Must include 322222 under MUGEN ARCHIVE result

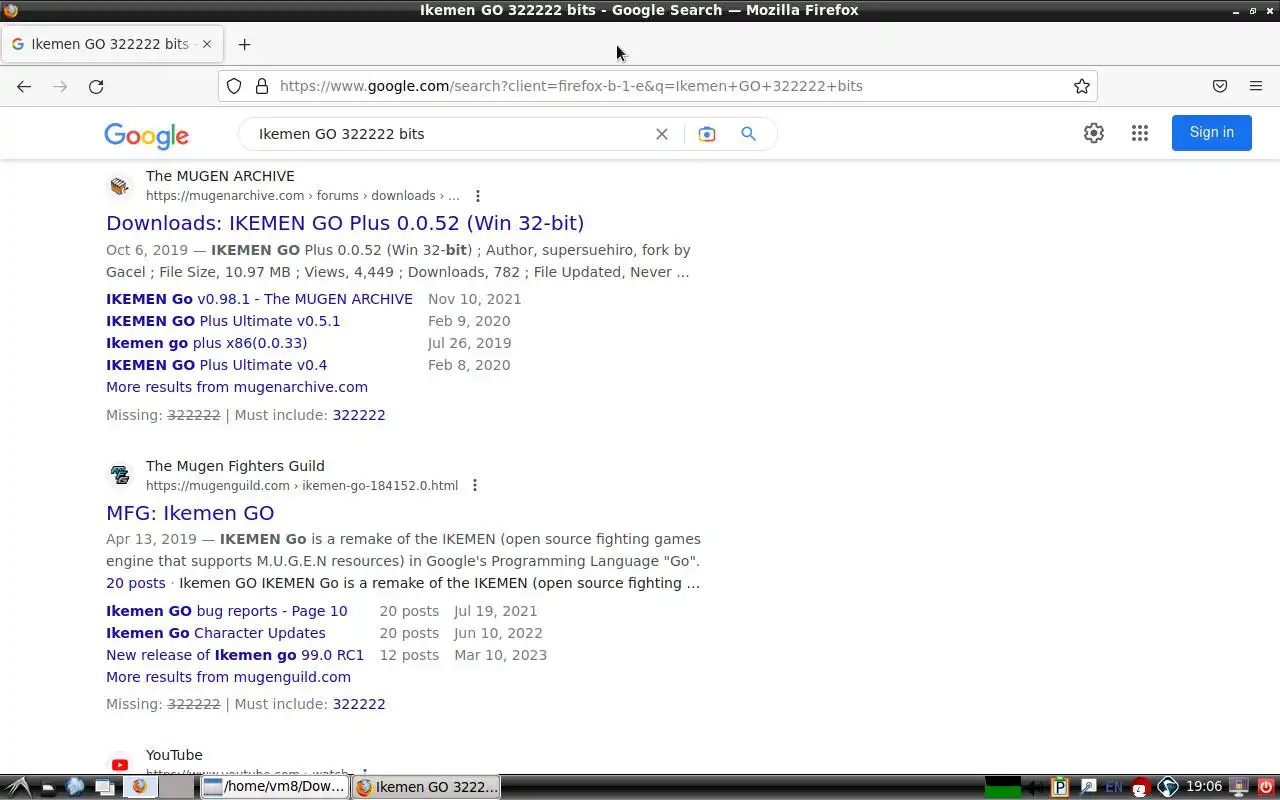pyautogui.click(x=359, y=415)
